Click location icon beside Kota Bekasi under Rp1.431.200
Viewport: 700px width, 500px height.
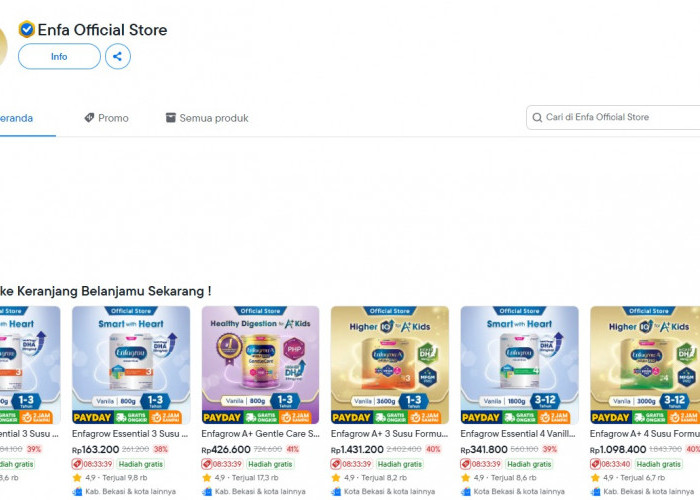click(336, 492)
